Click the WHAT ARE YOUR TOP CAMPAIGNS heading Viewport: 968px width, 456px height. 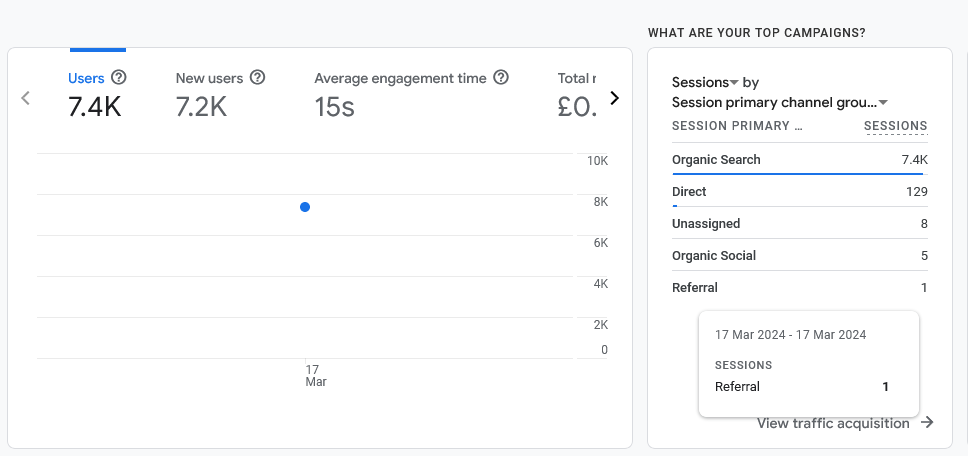tap(756, 33)
